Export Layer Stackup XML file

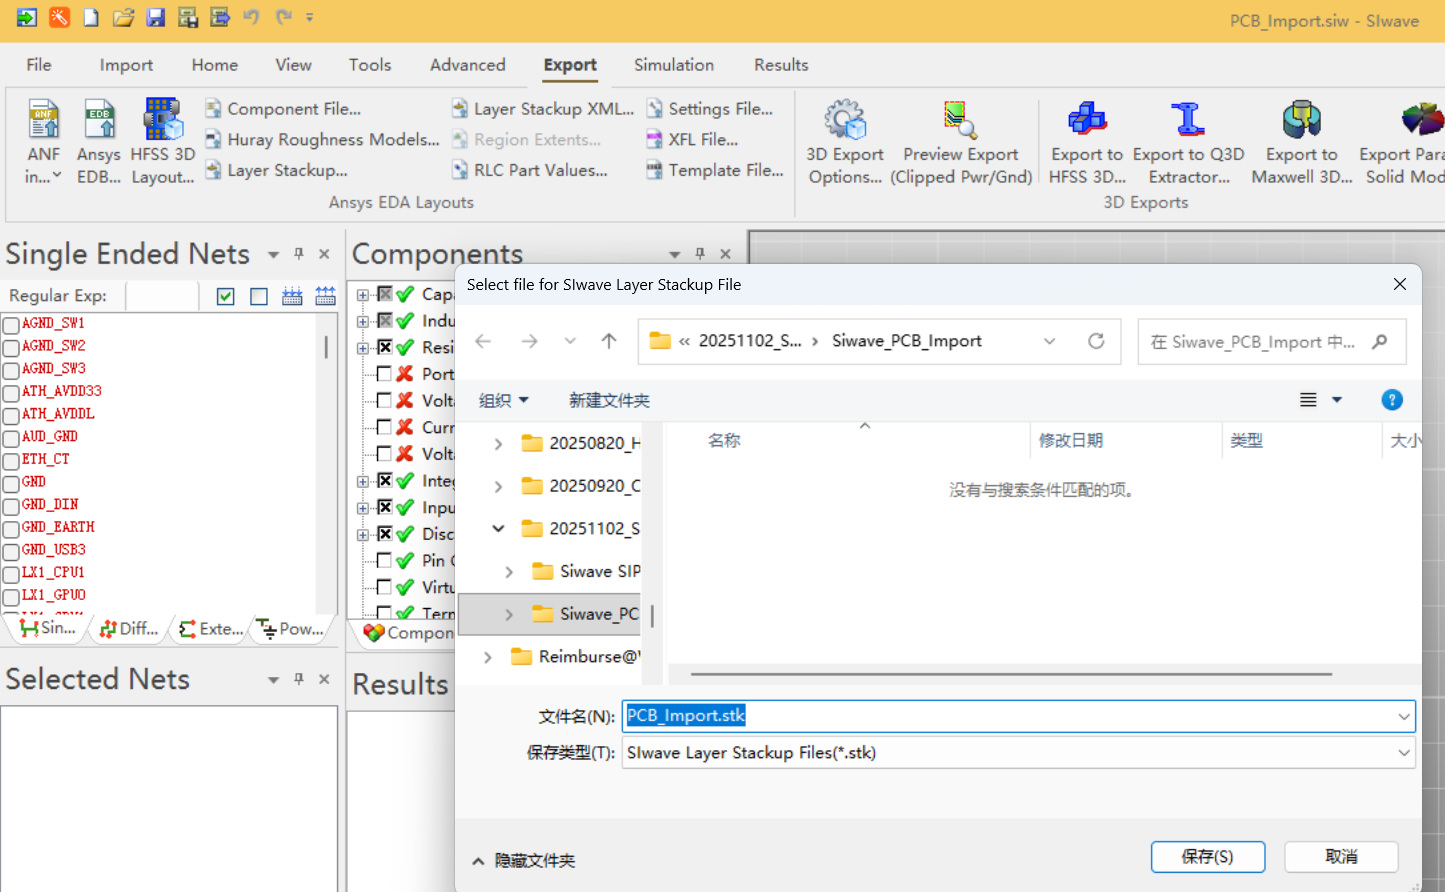[542, 109]
